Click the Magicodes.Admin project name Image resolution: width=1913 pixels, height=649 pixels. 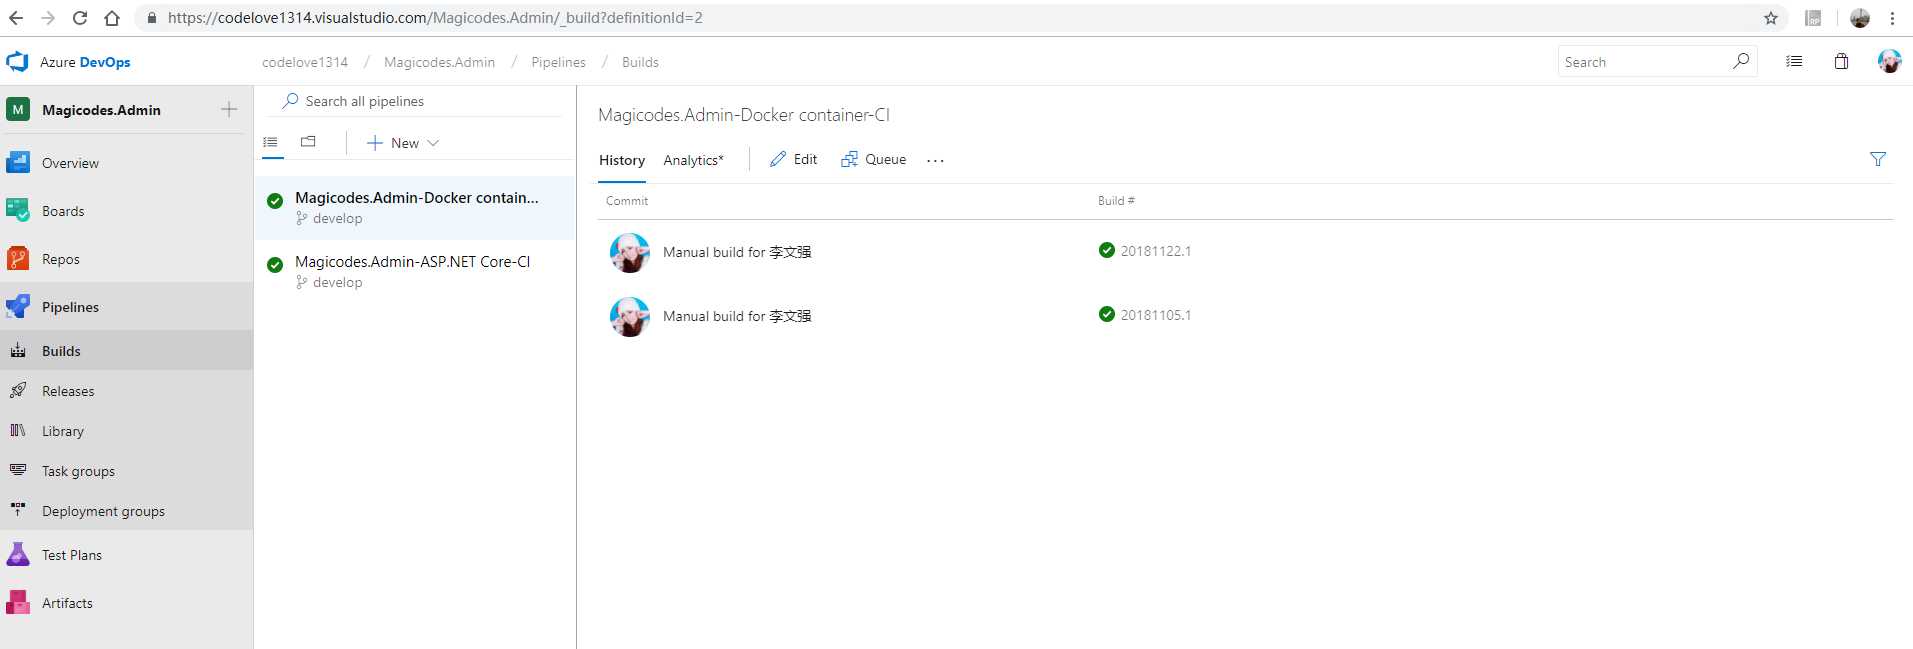pyautogui.click(x=101, y=110)
